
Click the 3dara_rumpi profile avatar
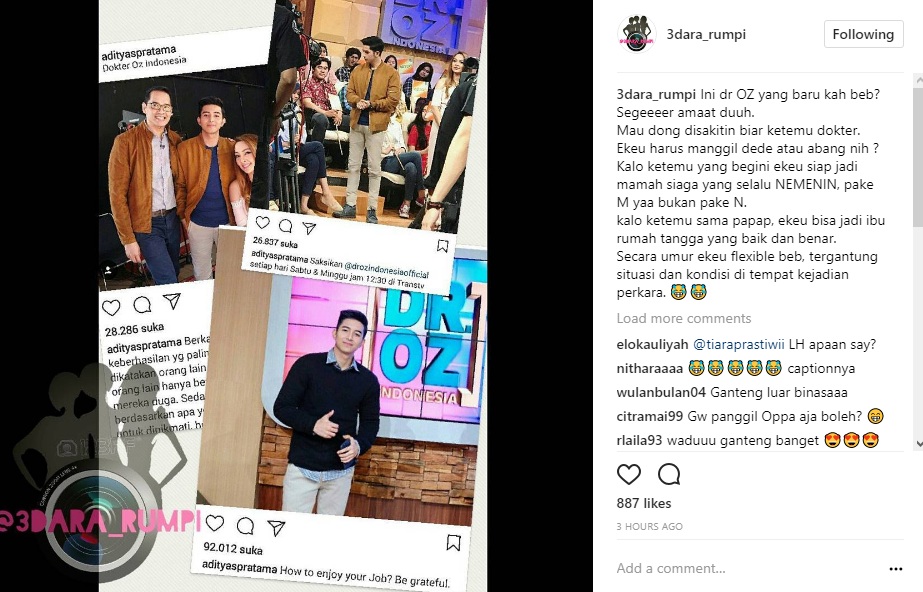(636, 35)
